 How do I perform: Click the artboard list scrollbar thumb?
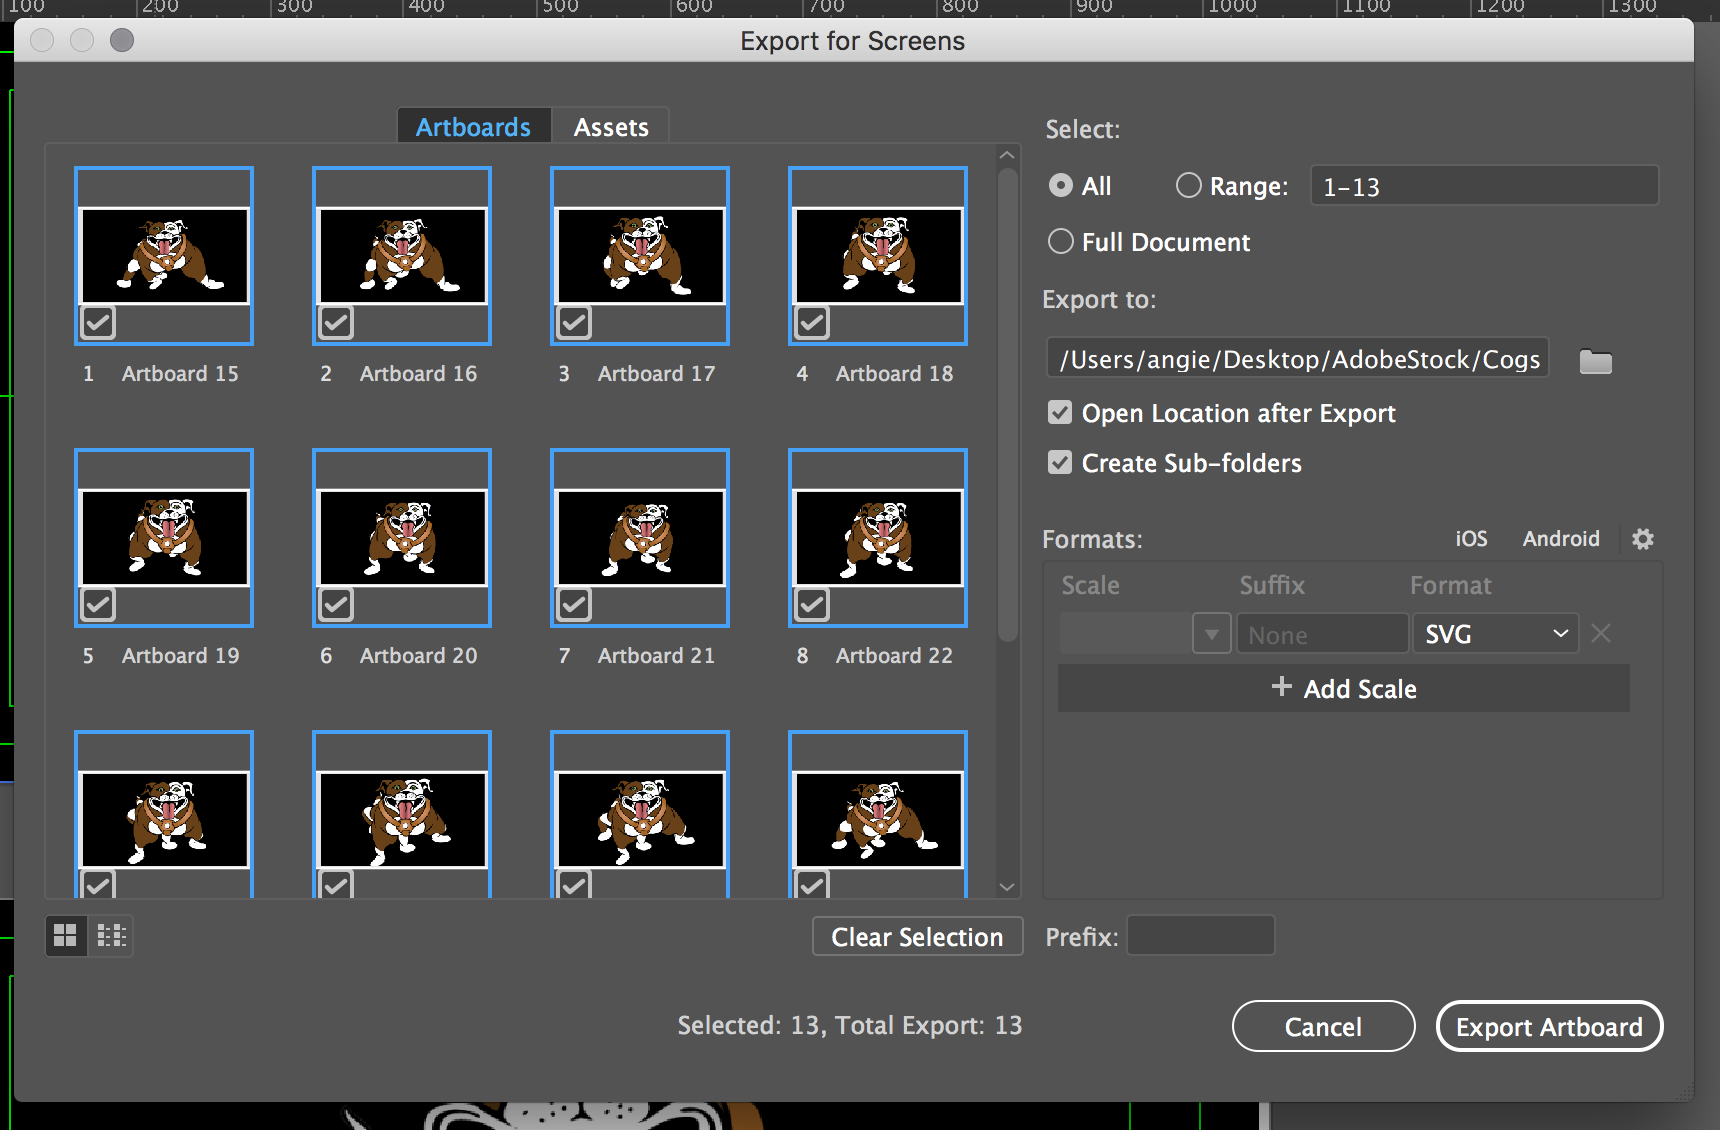pos(1007,405)
